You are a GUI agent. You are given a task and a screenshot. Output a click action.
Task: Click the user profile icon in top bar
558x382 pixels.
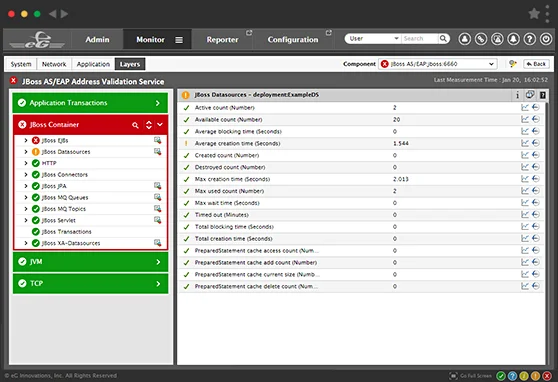coord(464,39)
